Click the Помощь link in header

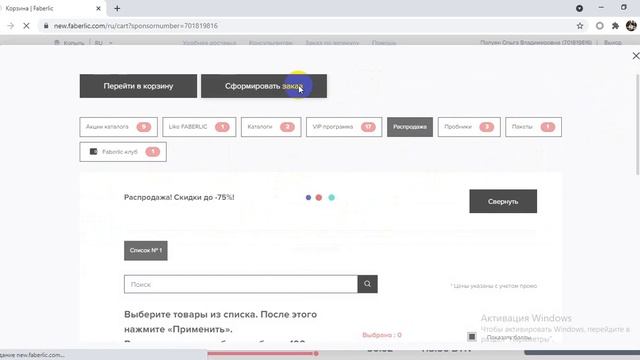pyautogui.click(x=384, y=42)
